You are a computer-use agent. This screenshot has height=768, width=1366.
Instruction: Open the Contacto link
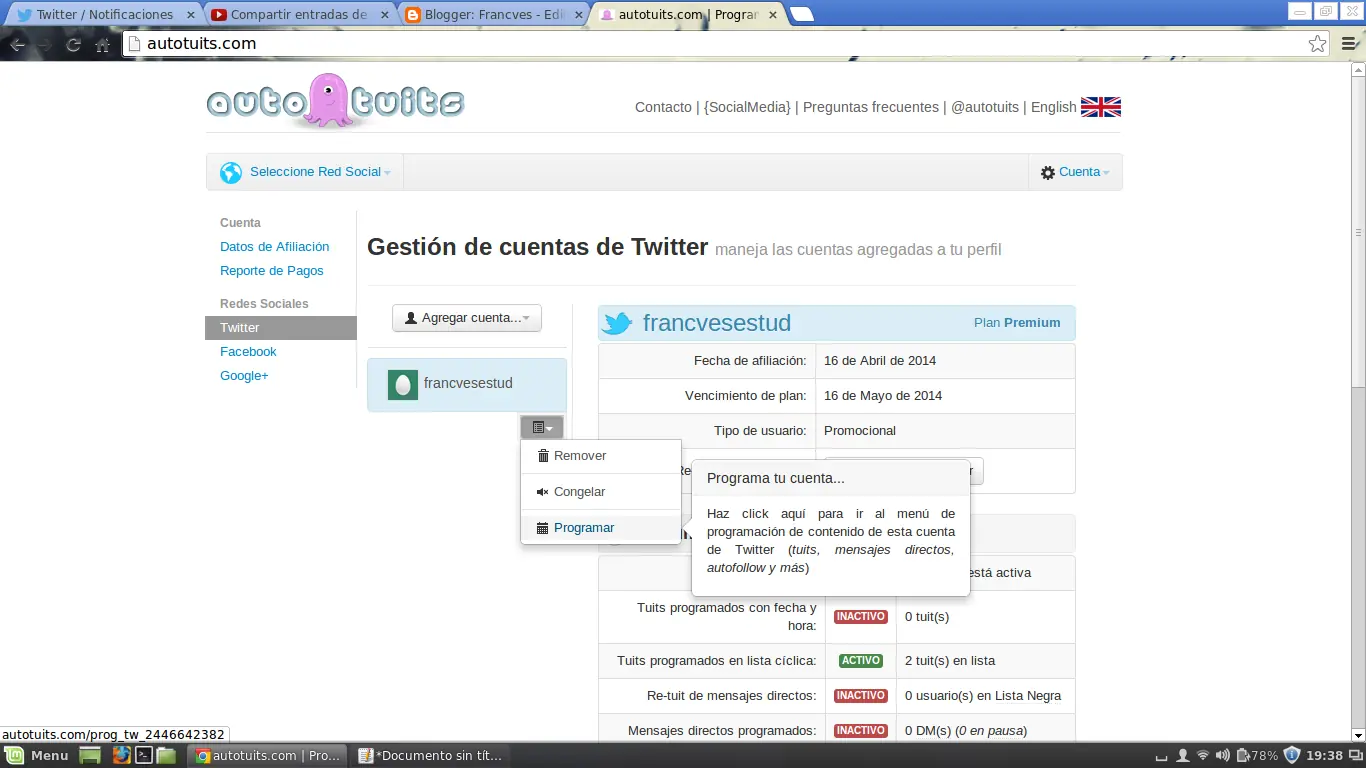663,107
